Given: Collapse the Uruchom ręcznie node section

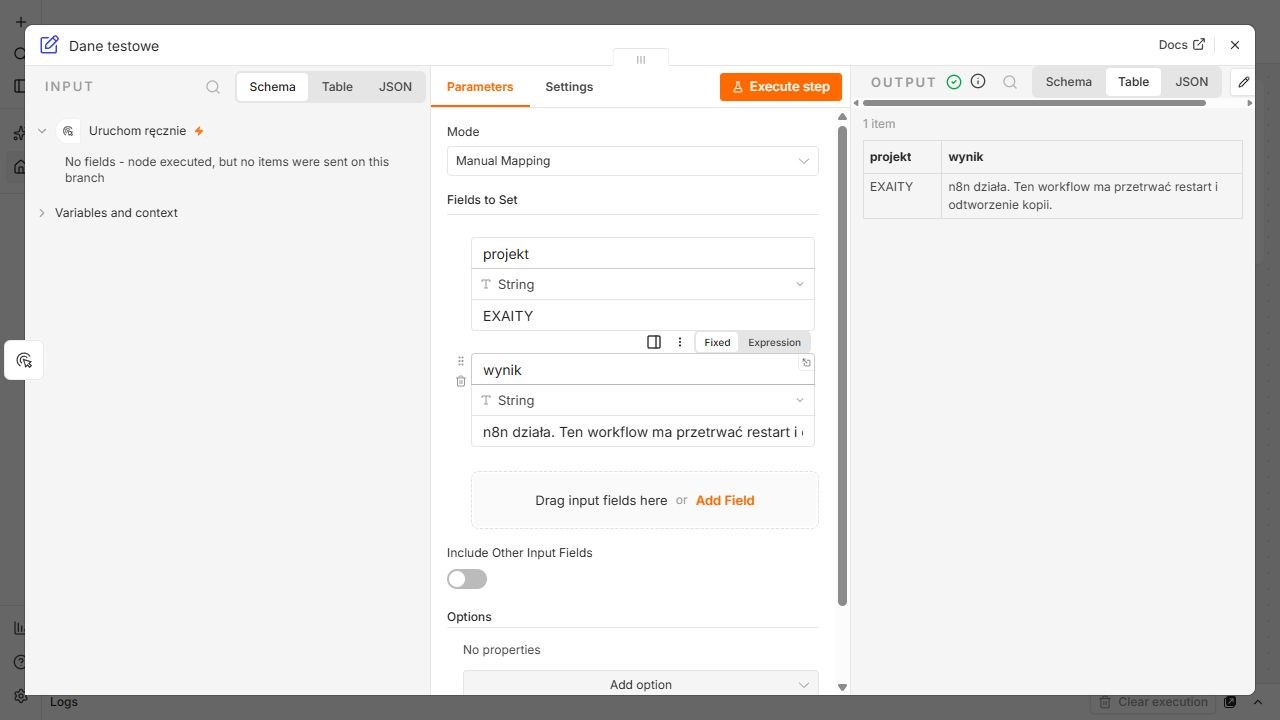Looking at the screenshot, I should (42, 131).
